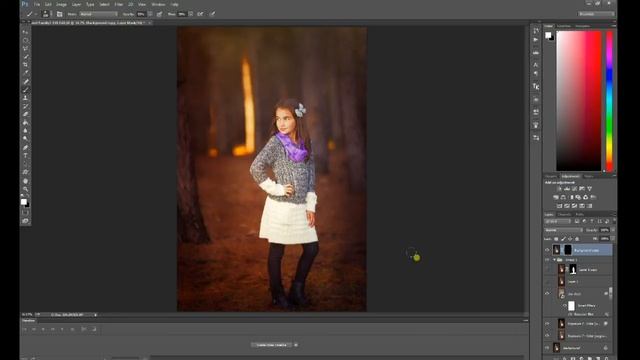
Task: Select the Move tool
Action: pos(25,32)
